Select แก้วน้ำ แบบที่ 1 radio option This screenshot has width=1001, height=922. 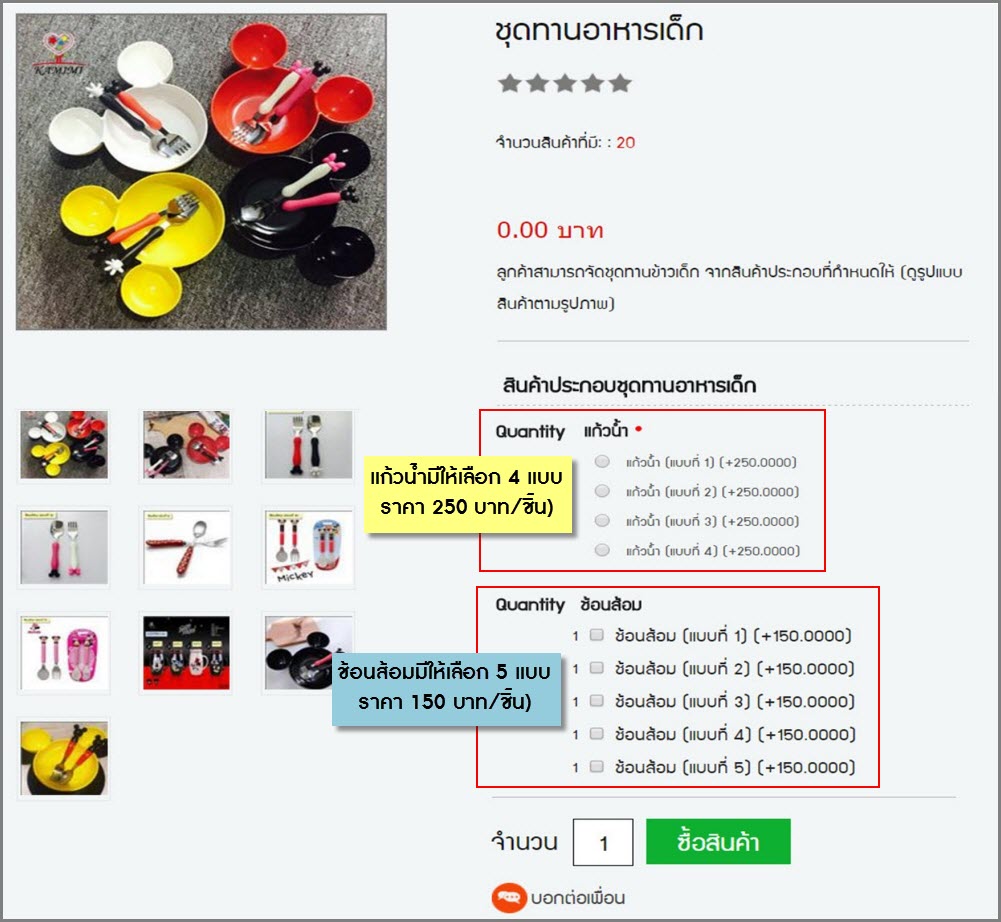602,461
